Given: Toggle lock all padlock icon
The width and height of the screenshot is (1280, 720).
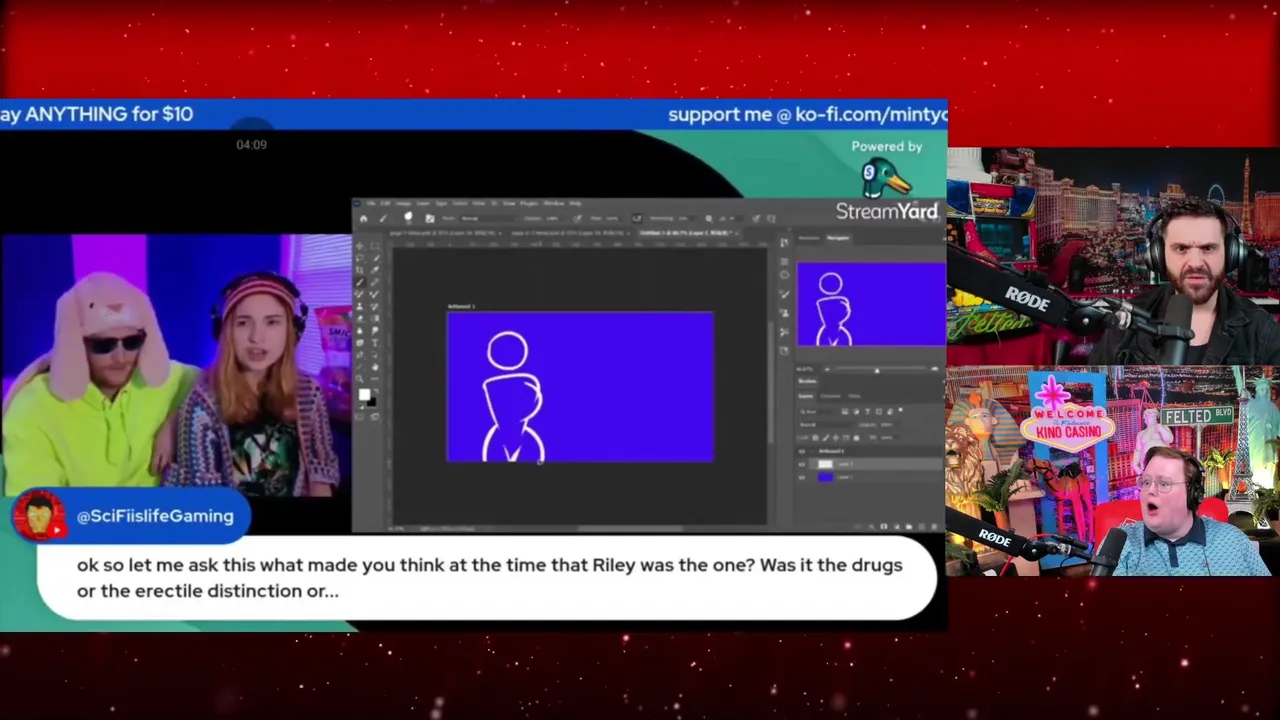Looking at the screenshot, I should click(x=856, y=438).
